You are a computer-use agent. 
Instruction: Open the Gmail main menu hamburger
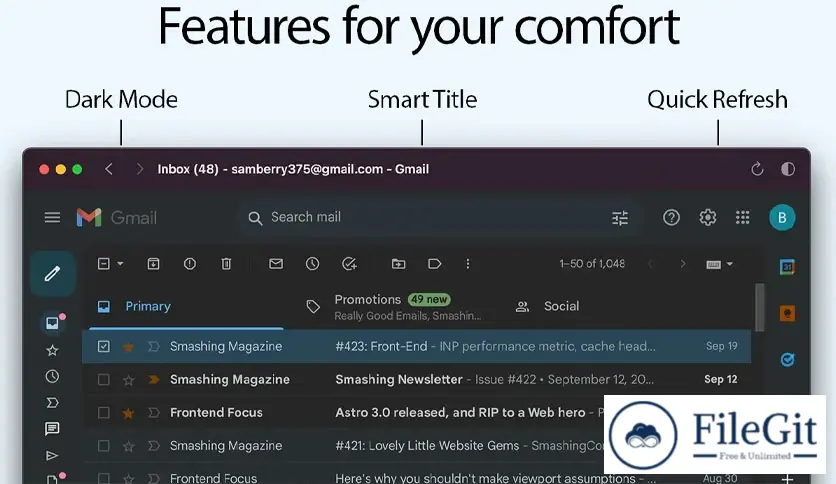[52, 217]
